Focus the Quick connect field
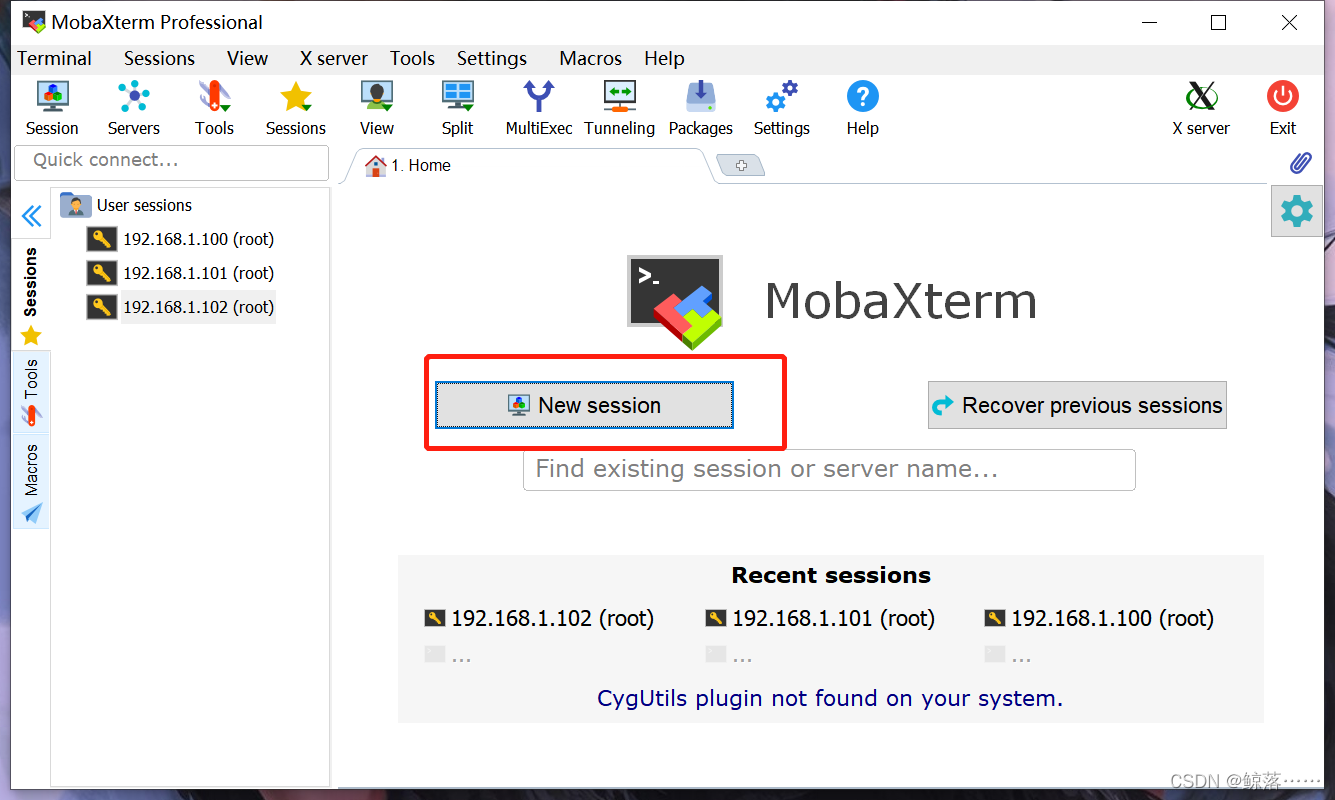Viewport: 1335px width, 800px height. [x=172, y=161]
